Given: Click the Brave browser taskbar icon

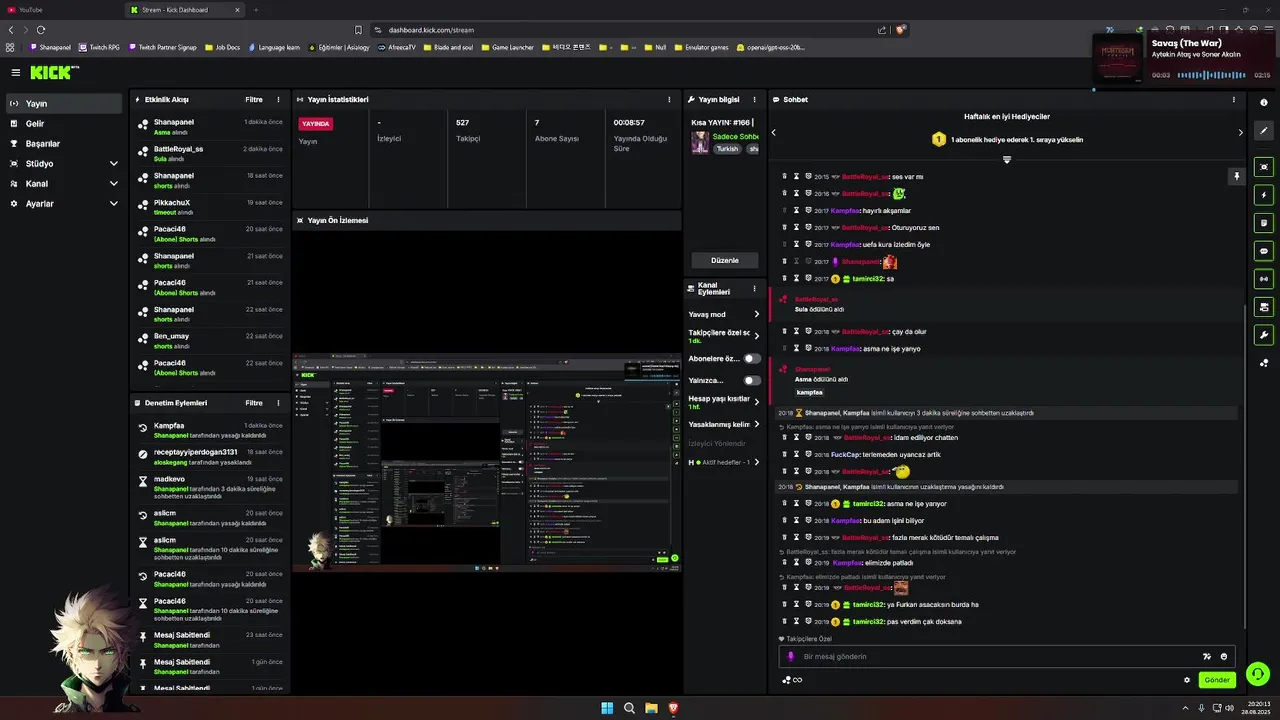Looking at the screenshot, I should click(673, 708).
